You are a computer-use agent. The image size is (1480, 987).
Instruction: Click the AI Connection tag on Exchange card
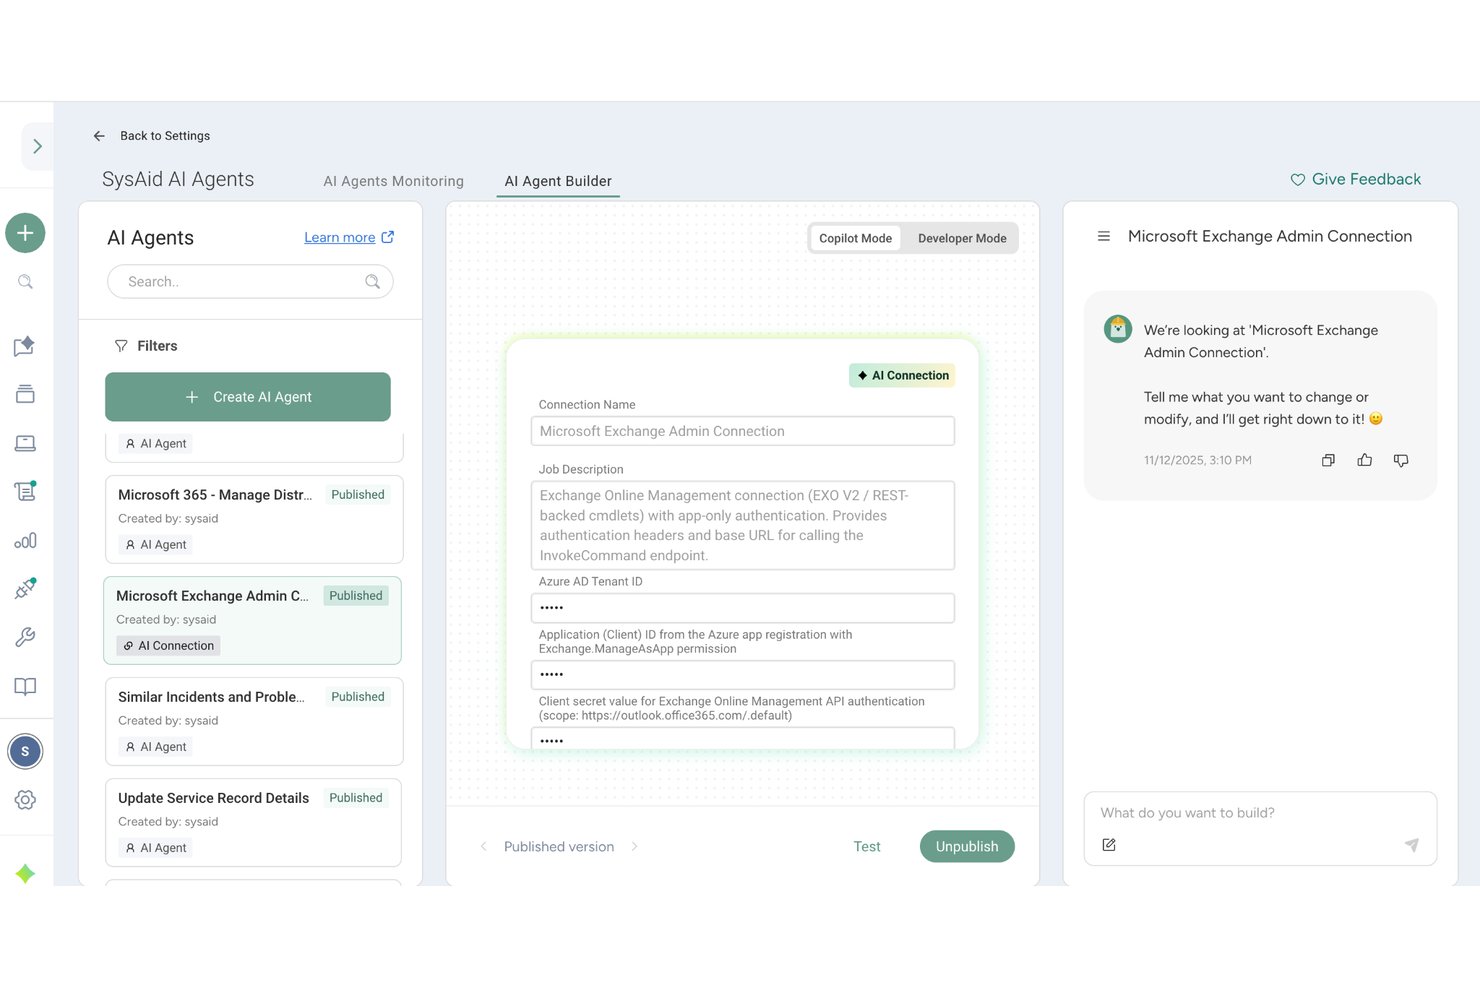(x=168, y=646)
